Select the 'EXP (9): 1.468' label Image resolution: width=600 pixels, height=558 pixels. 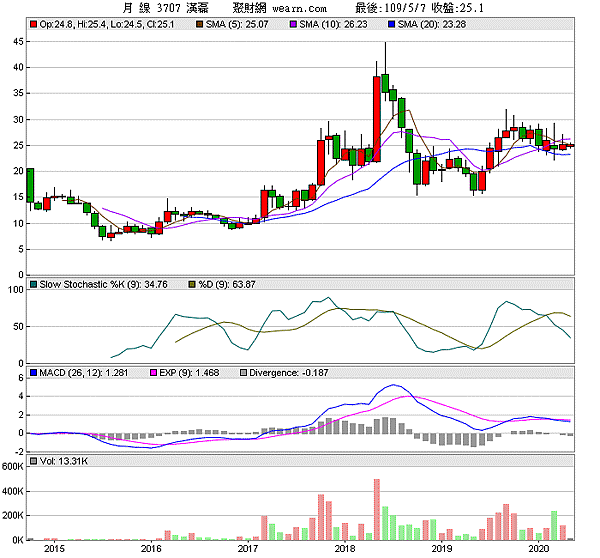[189, 372]
